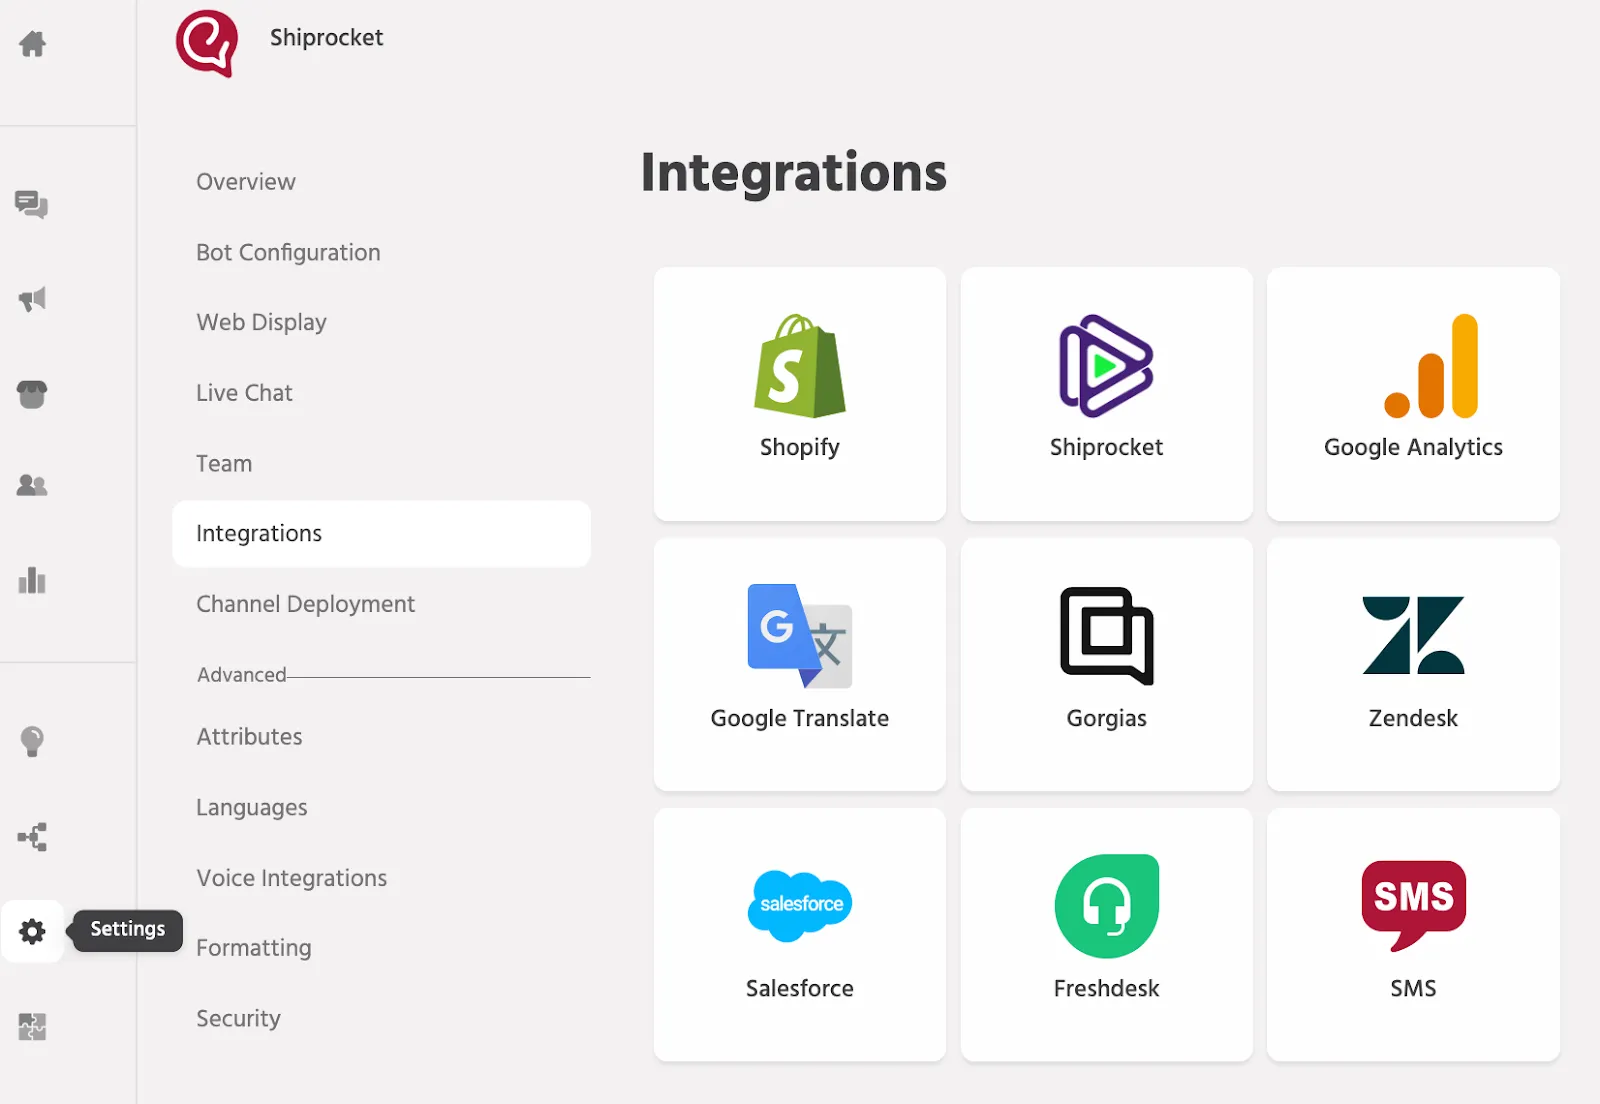Click the Settings tooltip label

128,929
